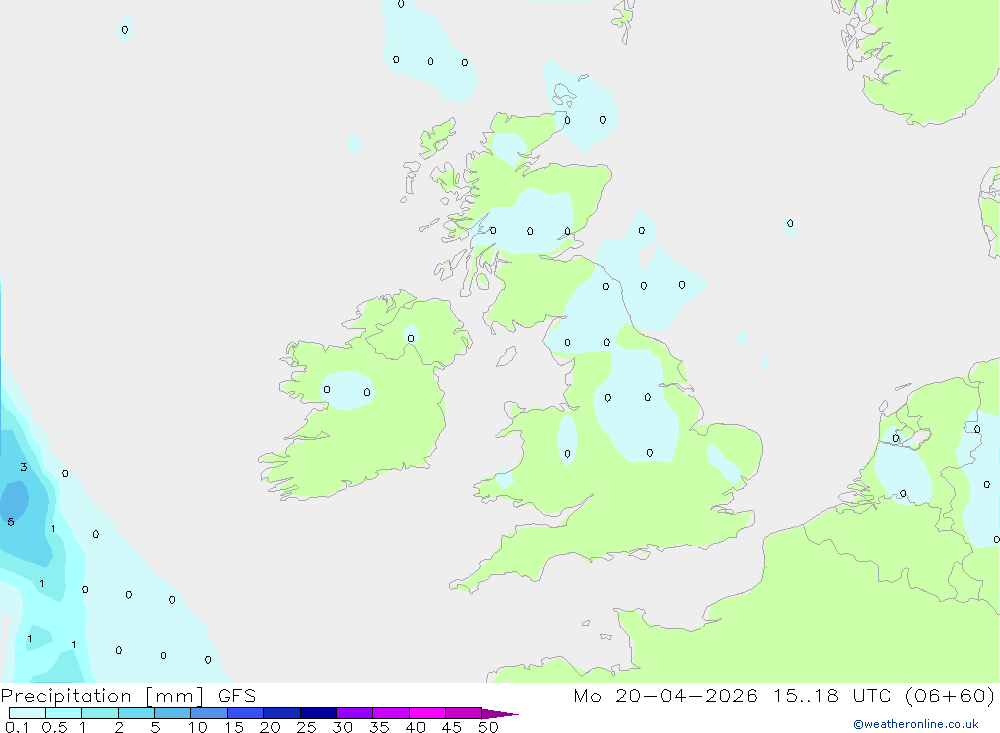Click the over-50 arrow tip of legend
The width and height of the screenshot is (1000, 733).
coord(499,713)
